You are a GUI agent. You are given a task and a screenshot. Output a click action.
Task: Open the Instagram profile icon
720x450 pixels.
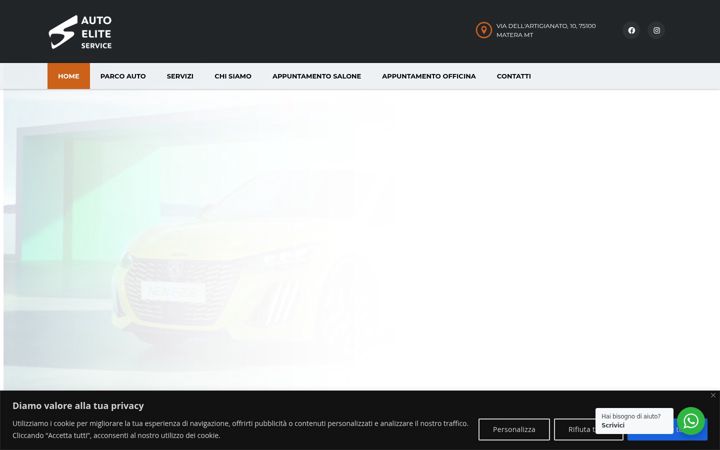point(656,30)
